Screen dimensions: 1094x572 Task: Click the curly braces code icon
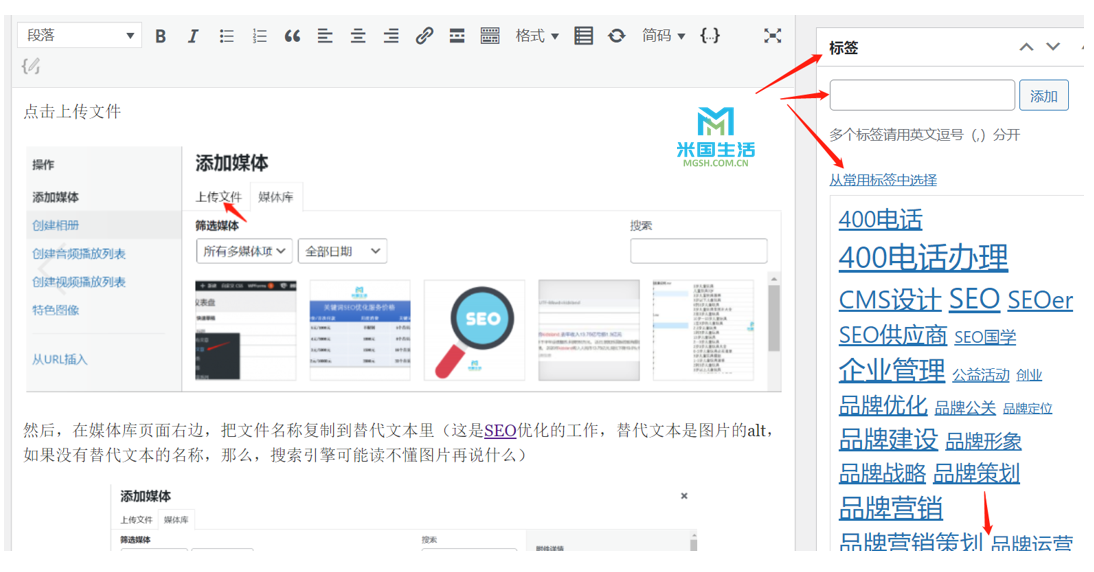(x=710, y=36)
